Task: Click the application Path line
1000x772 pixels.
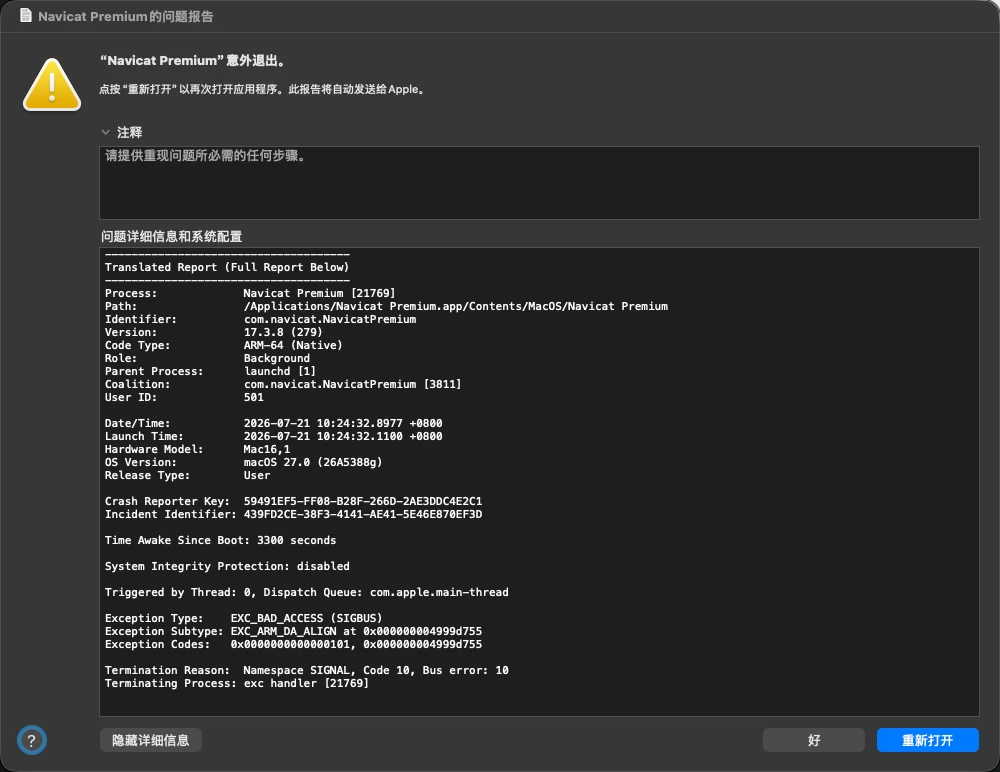Action: 386,306
